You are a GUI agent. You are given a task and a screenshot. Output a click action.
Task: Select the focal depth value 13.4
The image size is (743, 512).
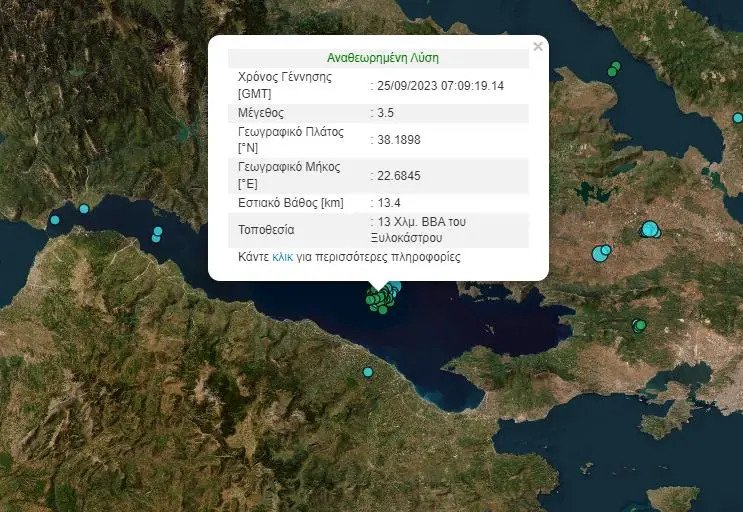tap(389, 203)
